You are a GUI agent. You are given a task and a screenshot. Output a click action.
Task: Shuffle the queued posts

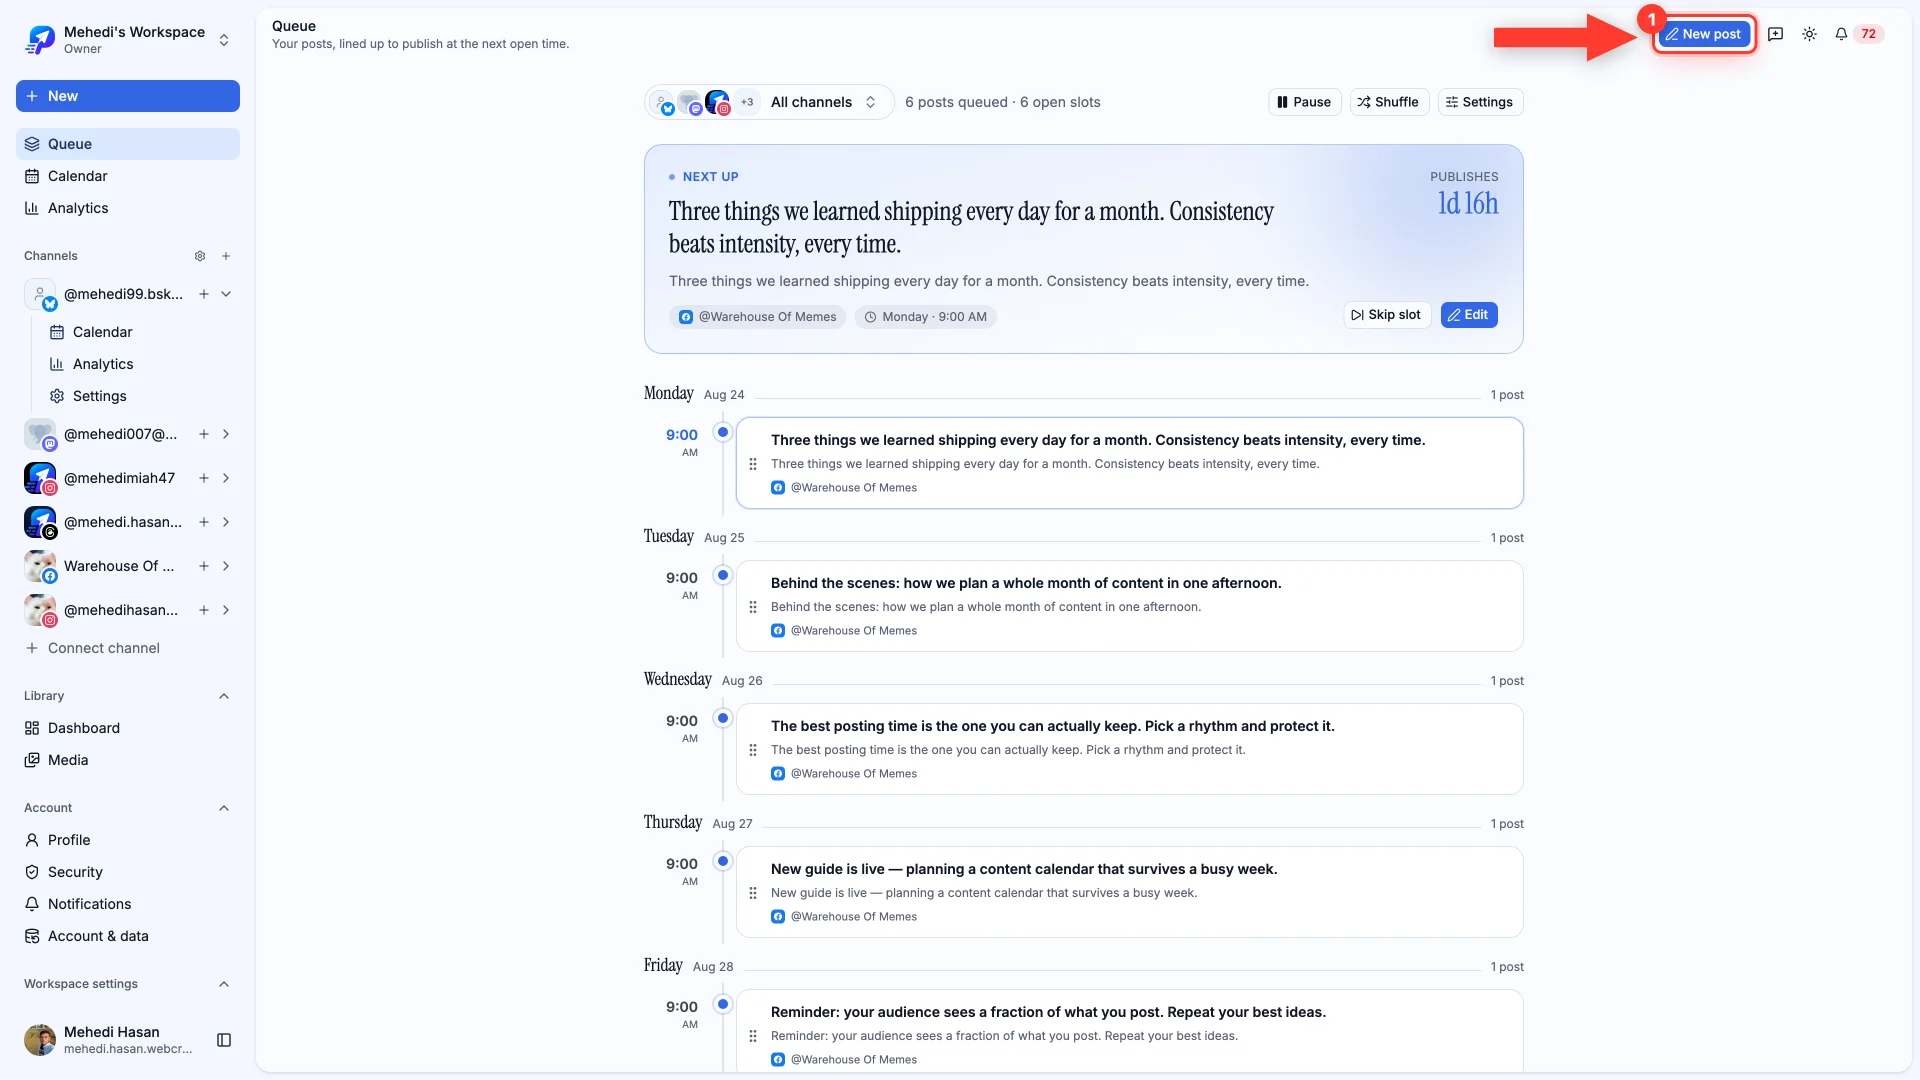(1389, 102)
